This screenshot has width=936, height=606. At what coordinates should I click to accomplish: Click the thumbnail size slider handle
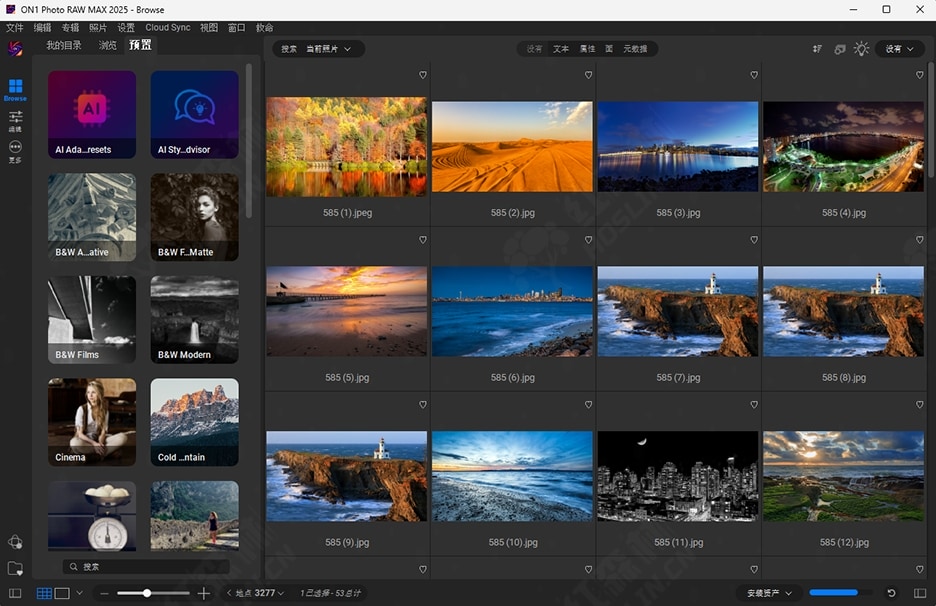pyautogui.click(x=147, y=593)
